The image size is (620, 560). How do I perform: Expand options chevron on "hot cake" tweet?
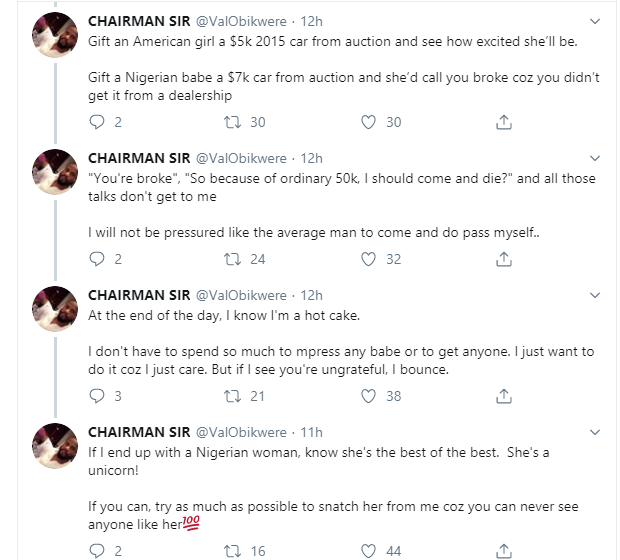point(595,295)
